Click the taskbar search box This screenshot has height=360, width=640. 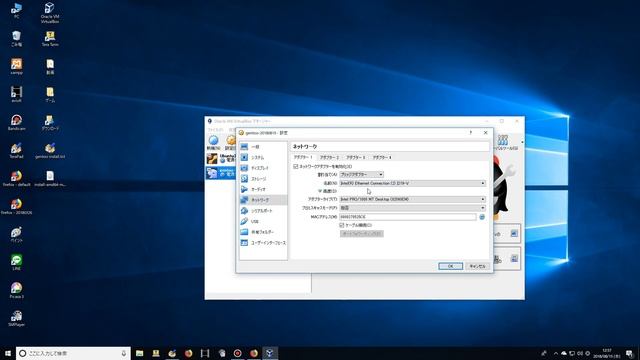[x=73, y=353]
